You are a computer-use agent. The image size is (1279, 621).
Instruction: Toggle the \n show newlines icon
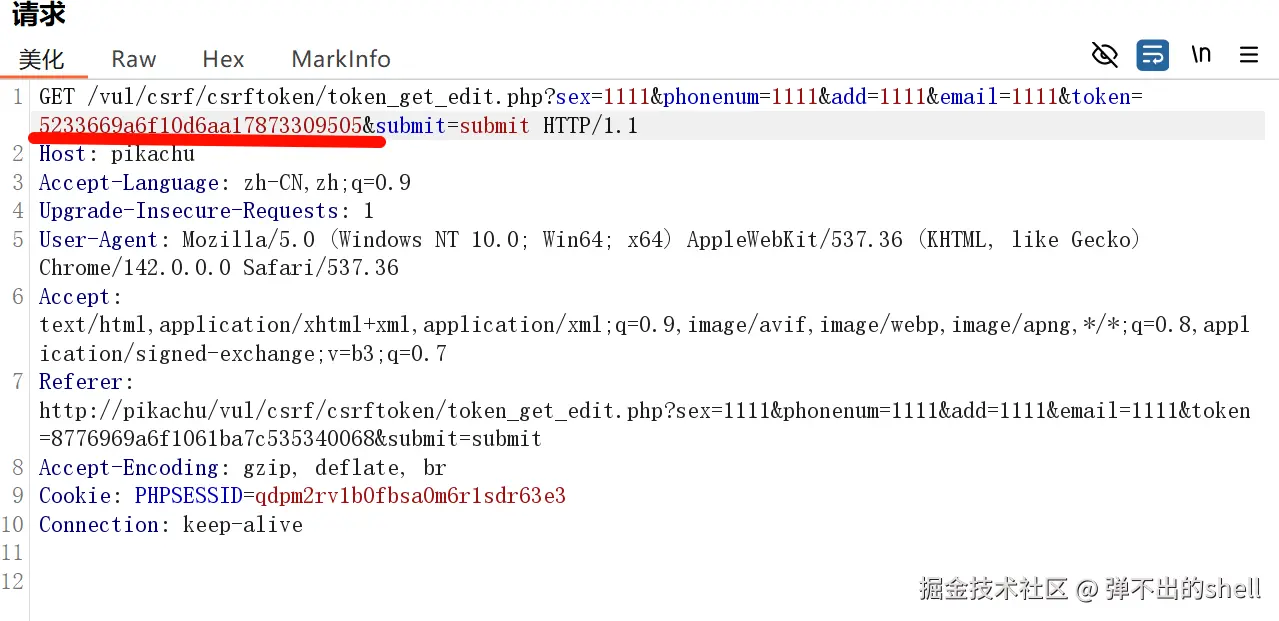click(1201, 55)
